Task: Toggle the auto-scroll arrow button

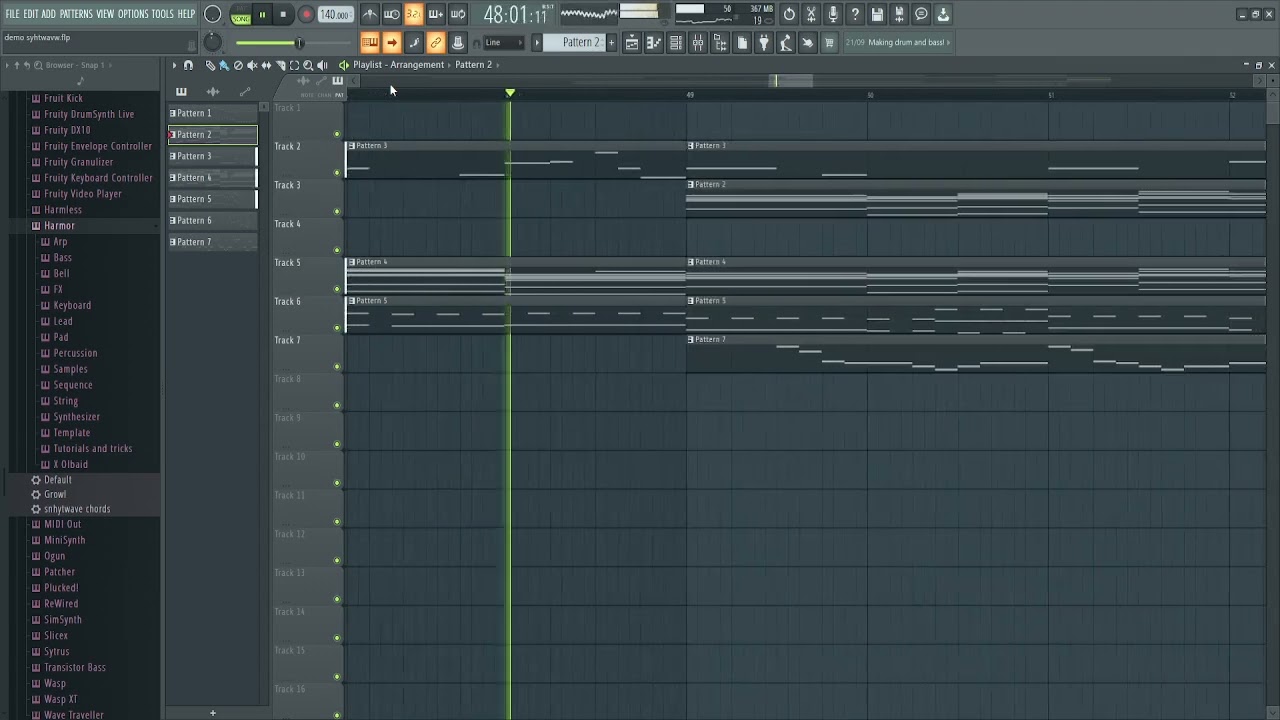Action: (x=392, y=42)
